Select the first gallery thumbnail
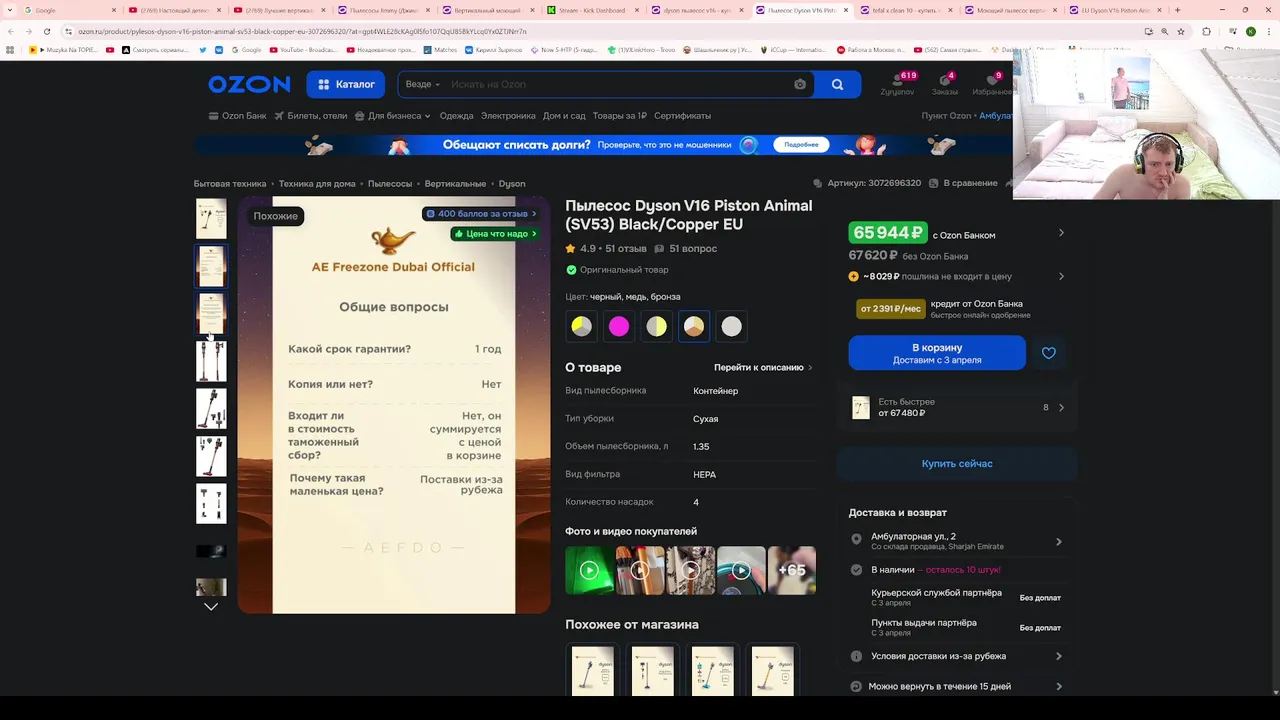Screen dimensions: 1280x720 (211, 218)
